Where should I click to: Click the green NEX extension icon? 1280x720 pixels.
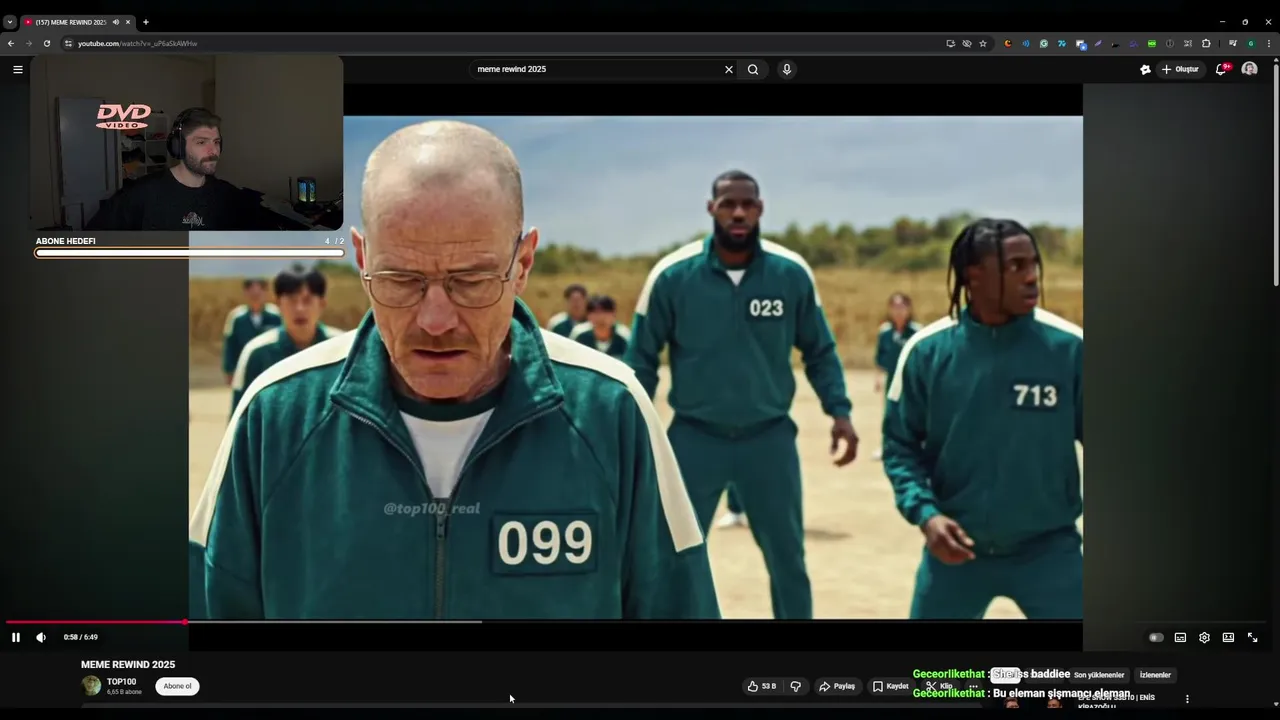click(x=1152, y=43)
